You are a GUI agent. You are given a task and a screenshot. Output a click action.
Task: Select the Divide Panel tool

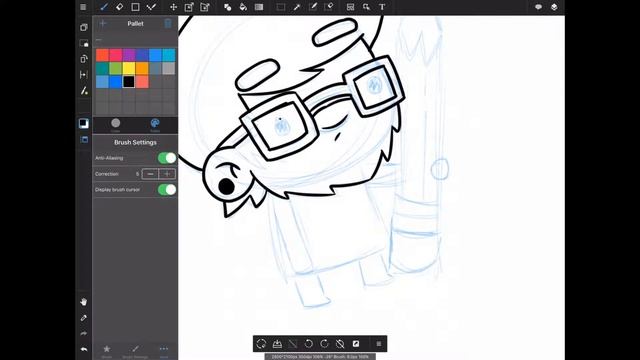click(x=350, y=7)
